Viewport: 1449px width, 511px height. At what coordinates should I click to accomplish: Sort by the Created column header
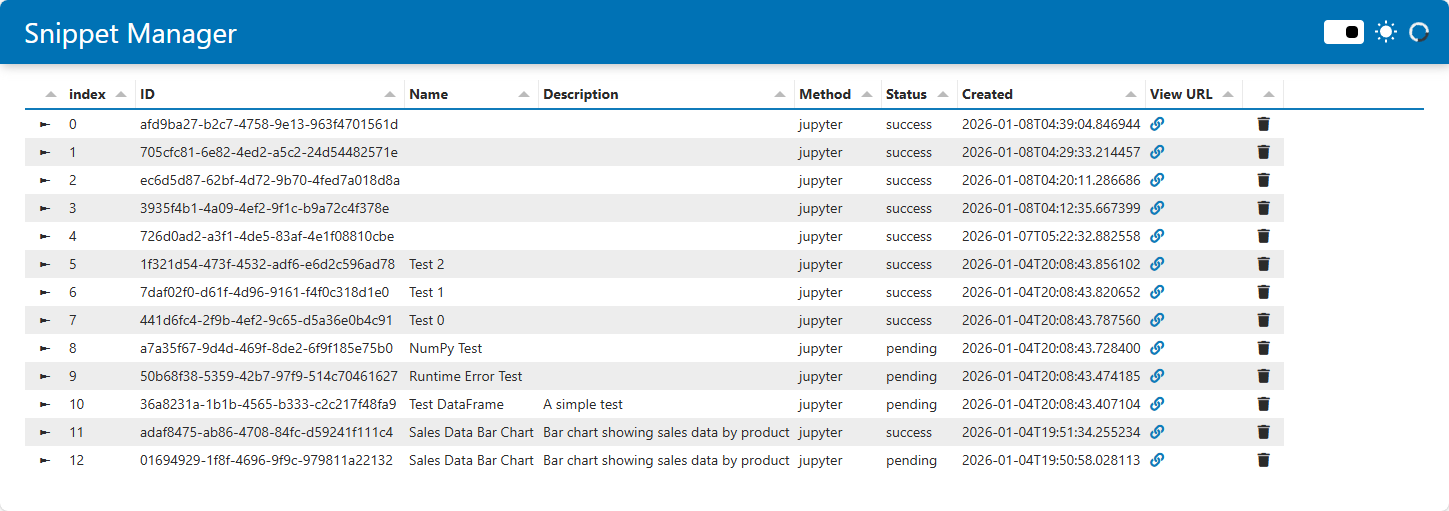tap(987, 94)
